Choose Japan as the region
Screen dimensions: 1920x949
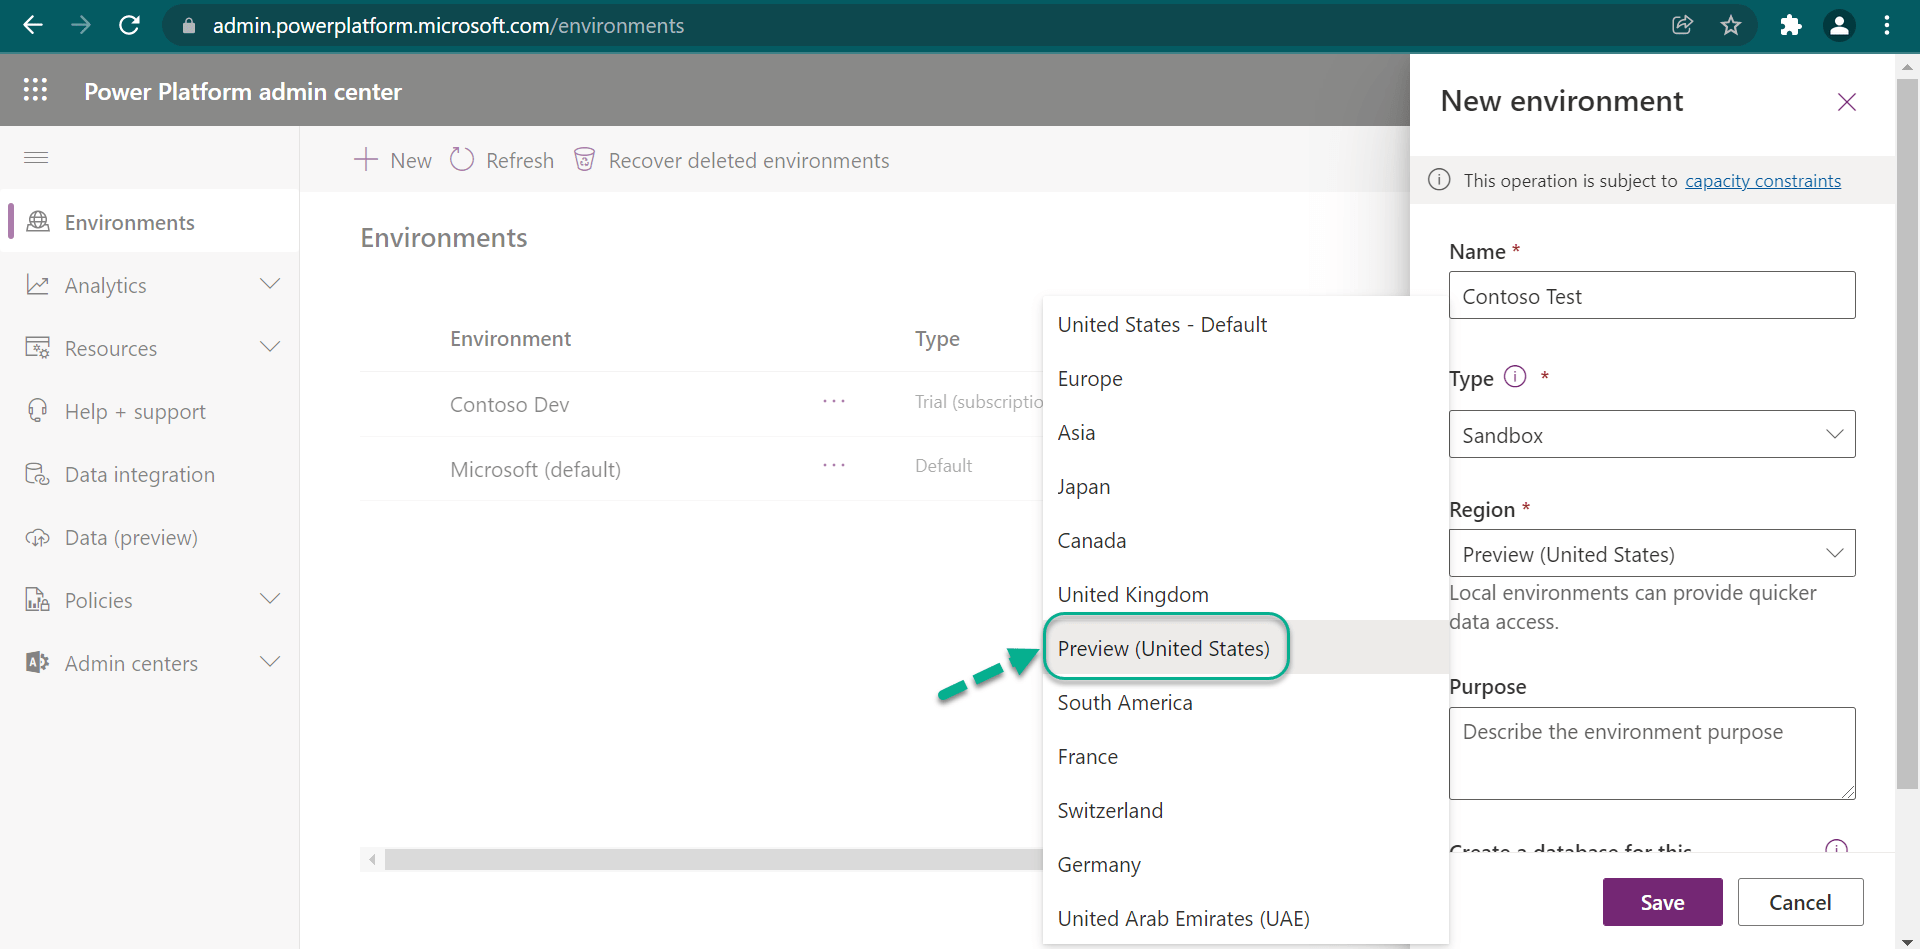click(1245, 486)
